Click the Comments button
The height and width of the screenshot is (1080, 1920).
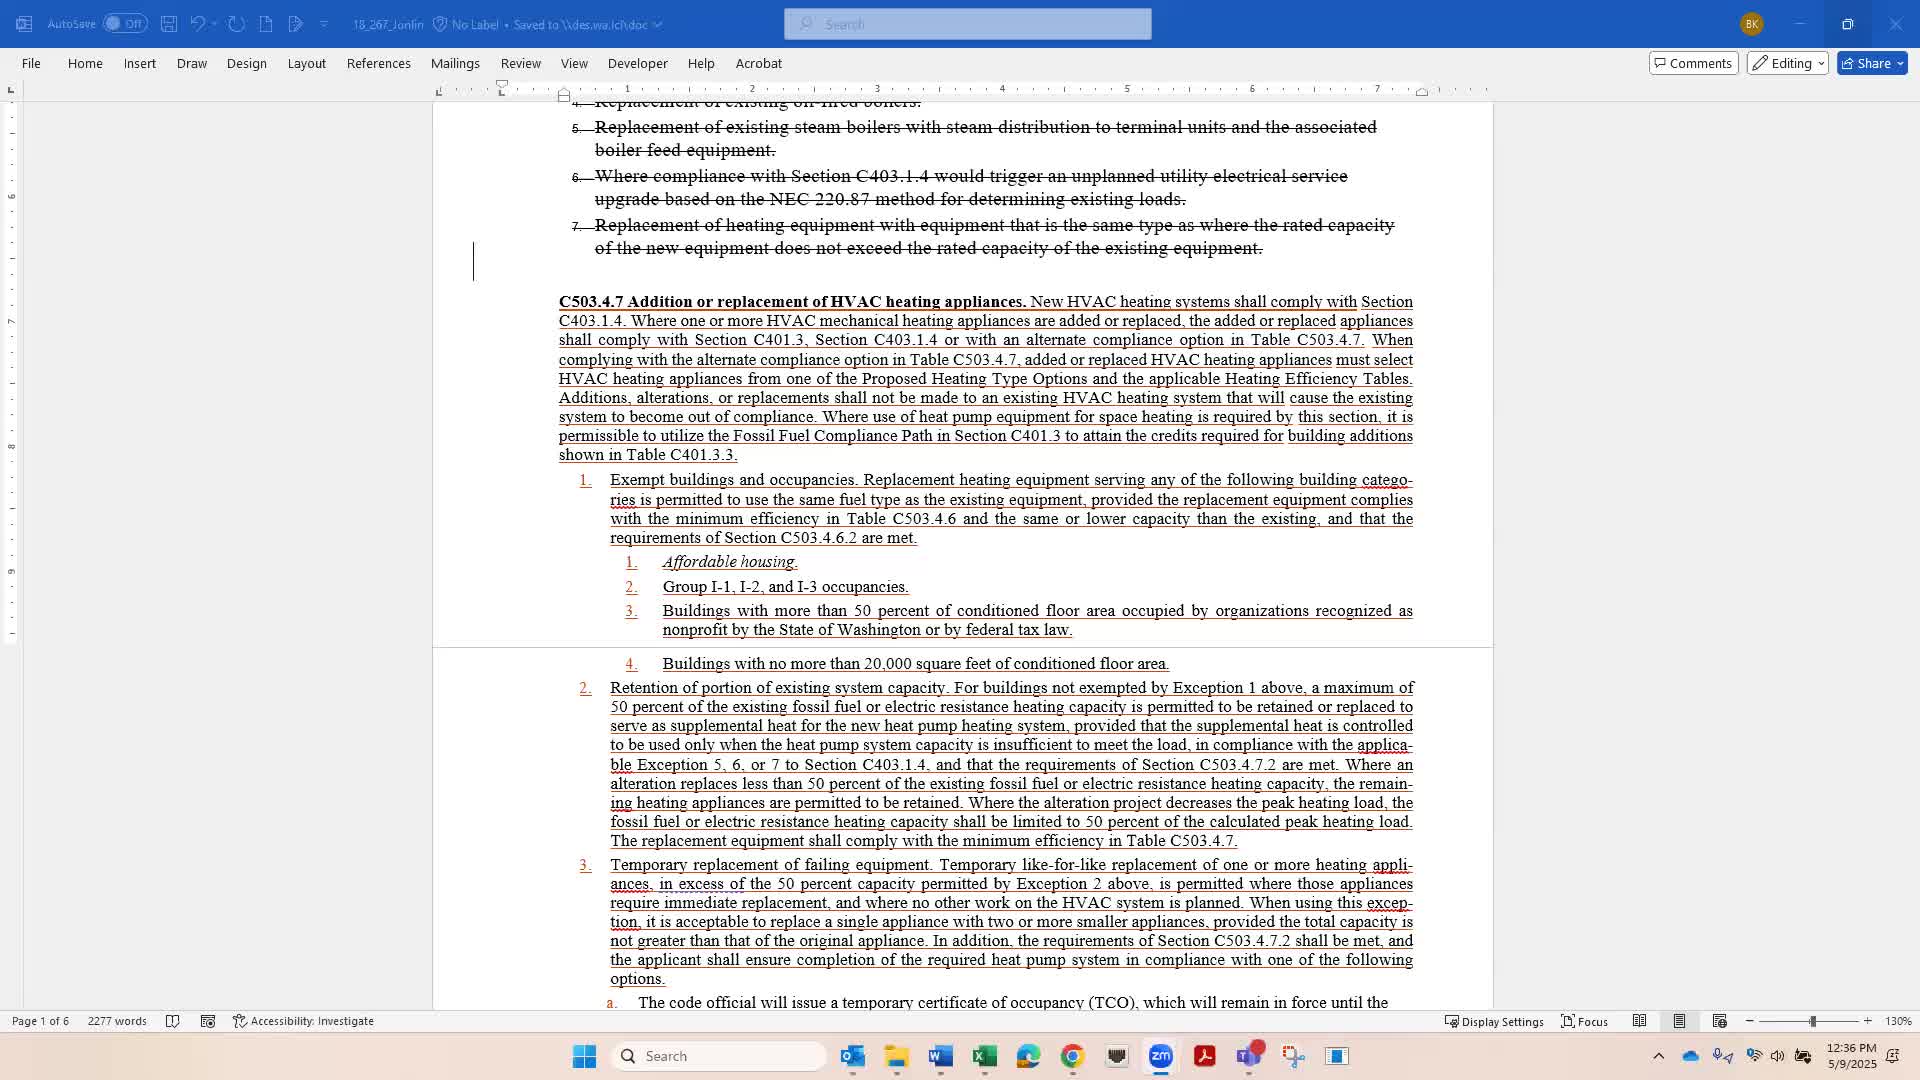(x=1693, y=63)
